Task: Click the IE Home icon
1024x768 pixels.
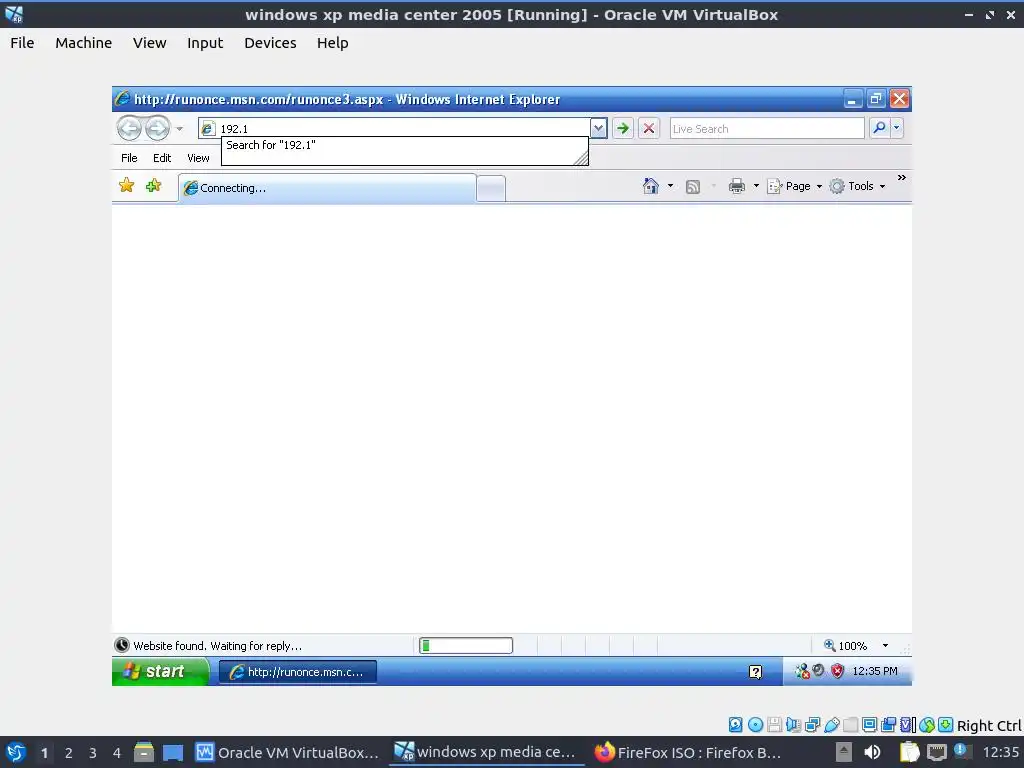Action: point(650,186)
